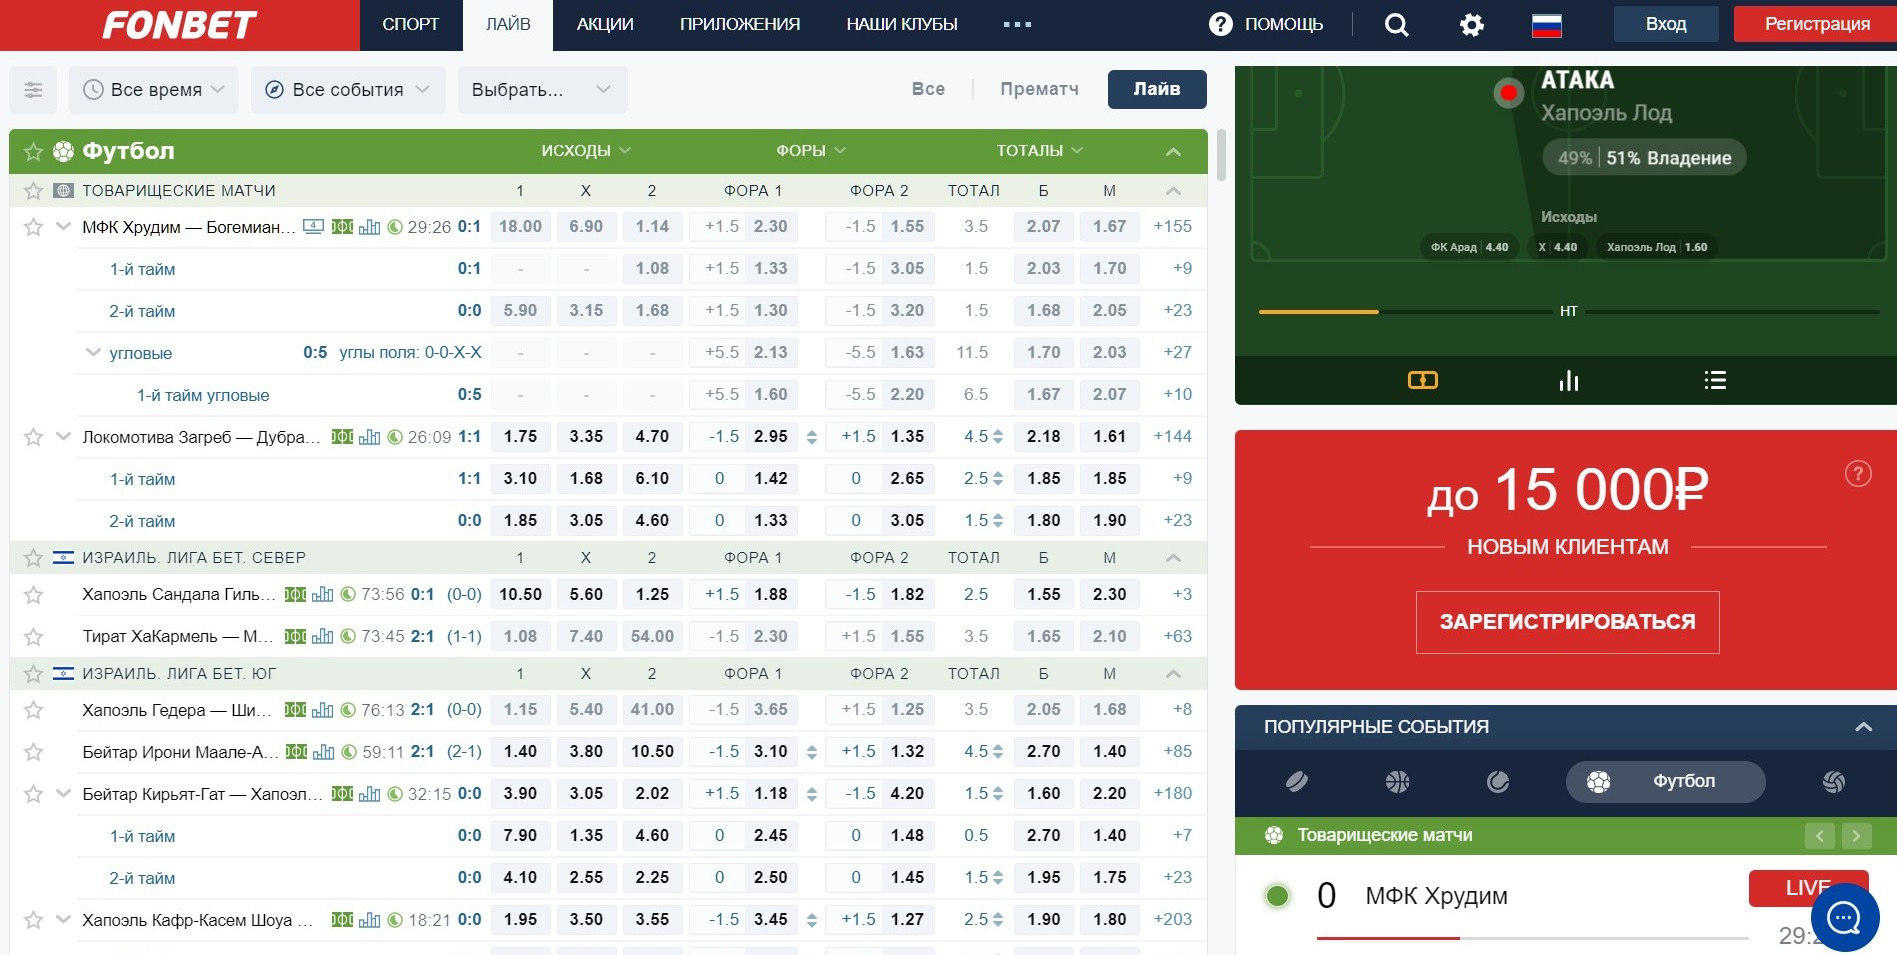Select the Прематч filter tab
The width and height of the screenshot is (1897, 955).
coord(1039,89)
